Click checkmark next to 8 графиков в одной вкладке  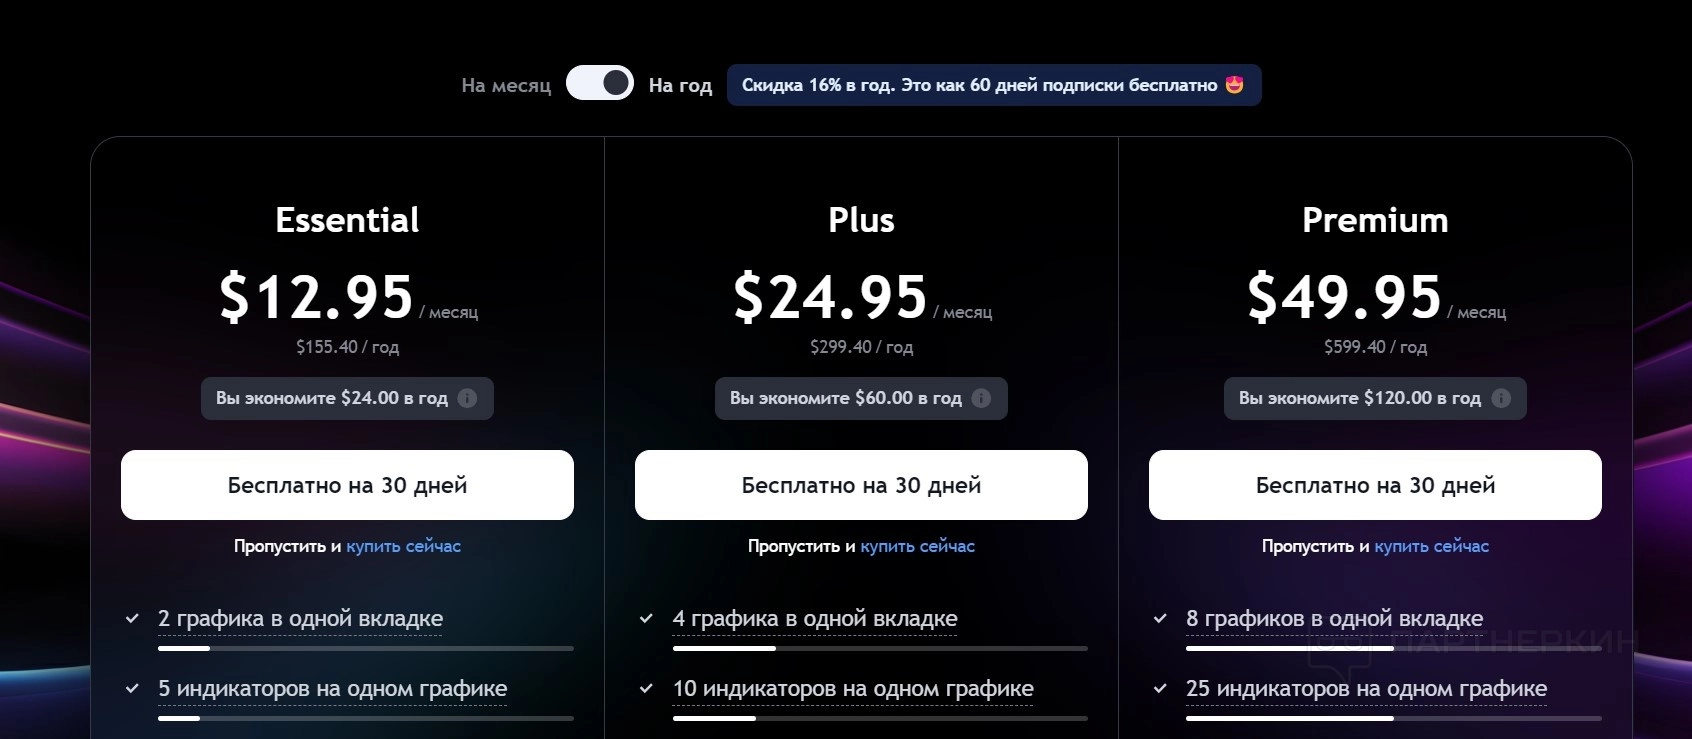[1160, 619]
